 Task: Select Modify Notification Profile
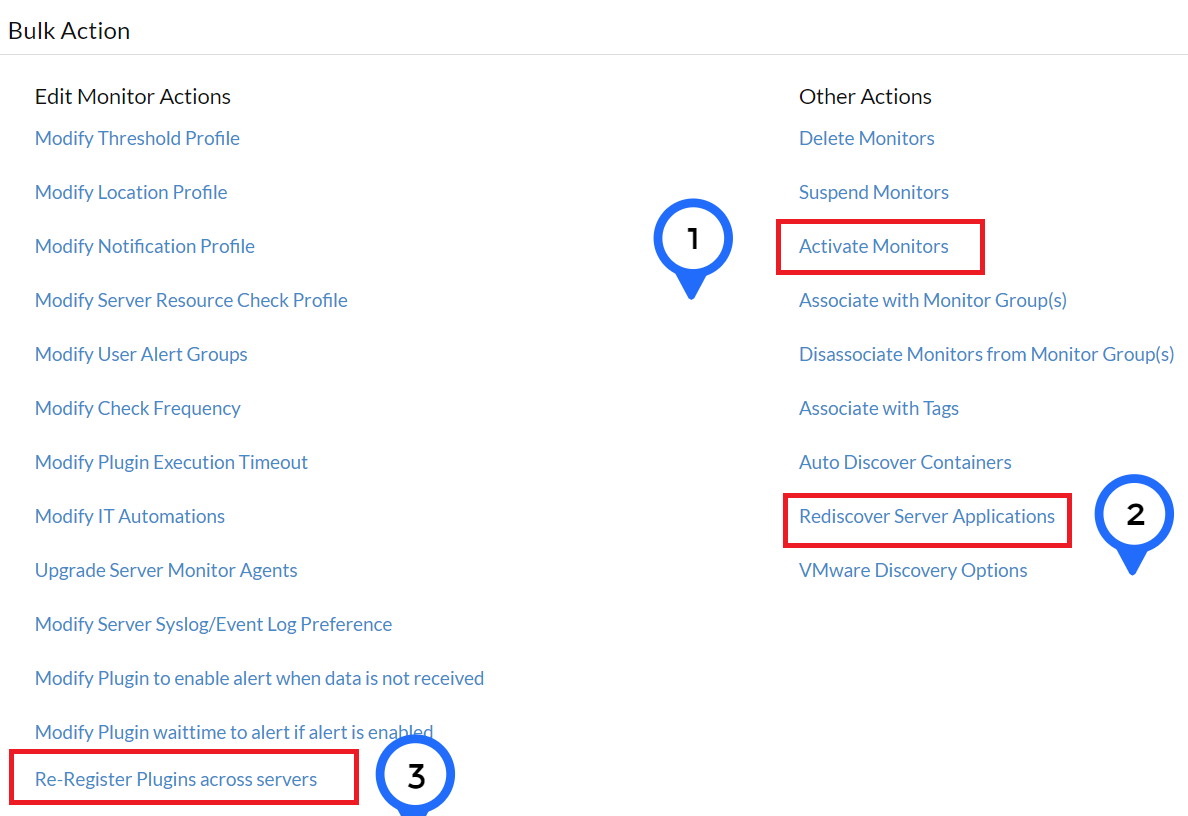click(x=145, y=246)
